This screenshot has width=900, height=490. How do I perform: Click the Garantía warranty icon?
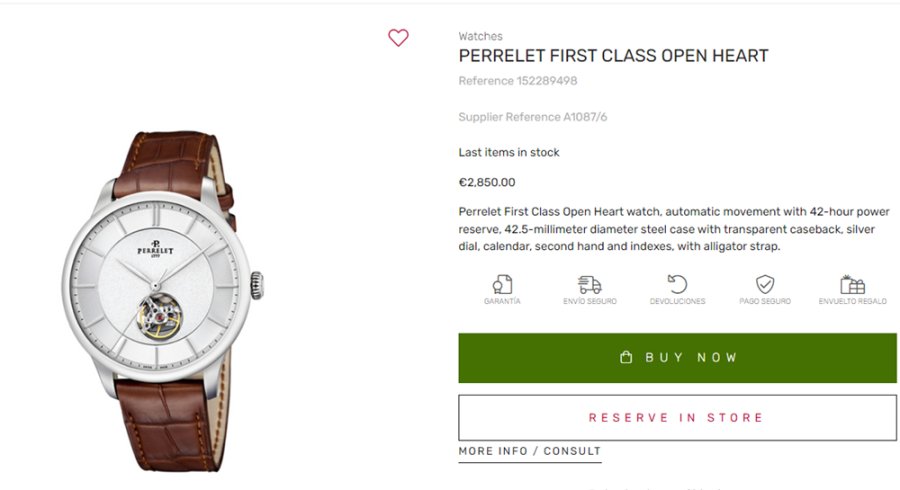pyautogui.click(x=502, y=284)
